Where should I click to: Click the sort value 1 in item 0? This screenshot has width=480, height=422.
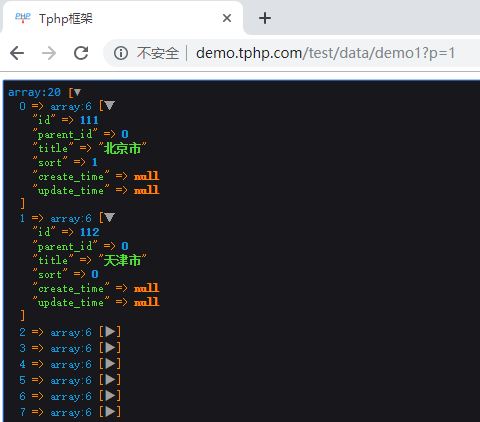[x=95, y=162]
